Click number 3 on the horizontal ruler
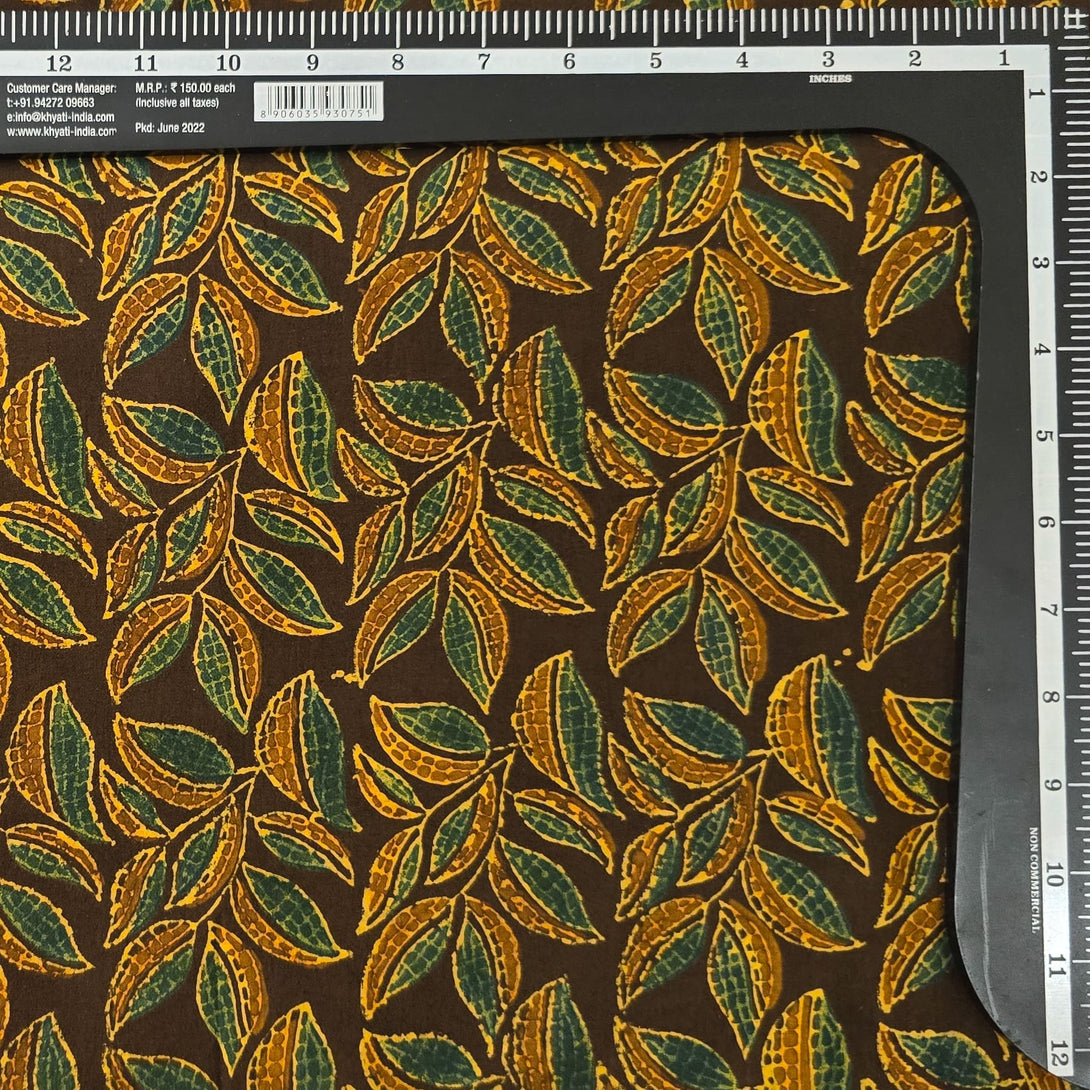 [x=828, y=59]
